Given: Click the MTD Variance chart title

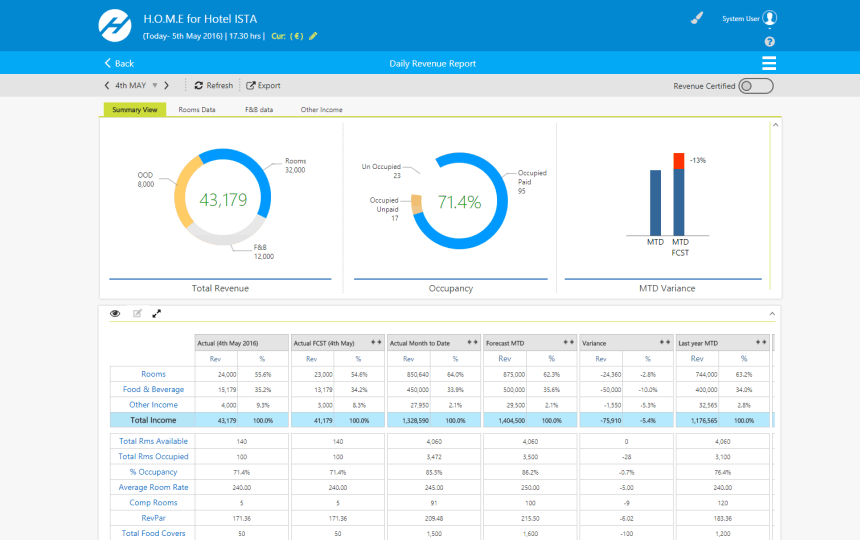Looking at the screenshot, I should coord(667,288).
